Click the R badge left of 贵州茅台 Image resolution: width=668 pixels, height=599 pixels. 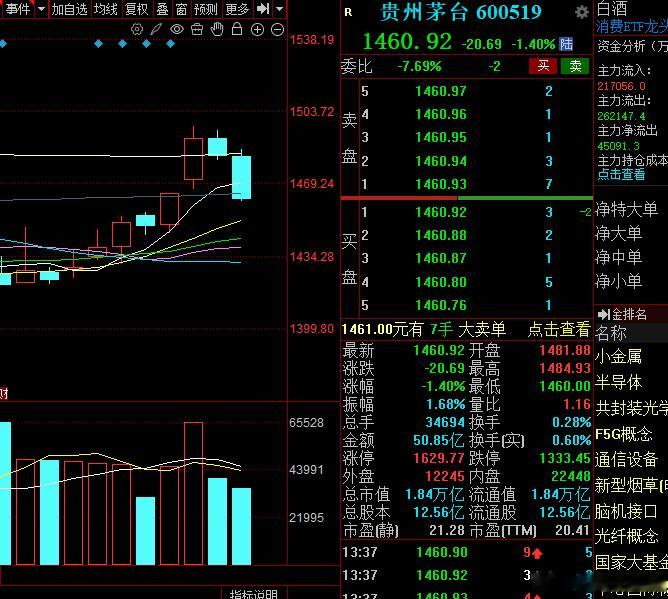(x=348, y=12)
